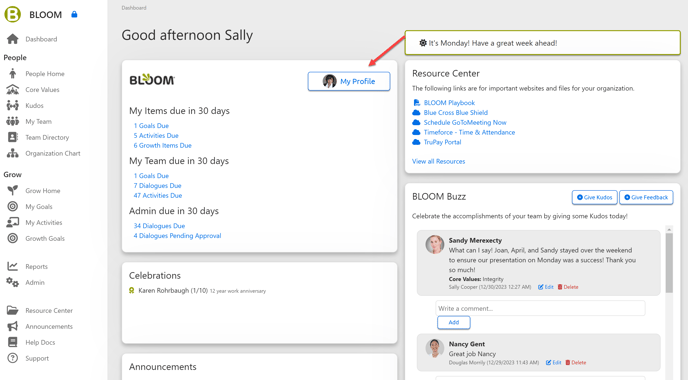Open the My Profile button

point(349,82)
